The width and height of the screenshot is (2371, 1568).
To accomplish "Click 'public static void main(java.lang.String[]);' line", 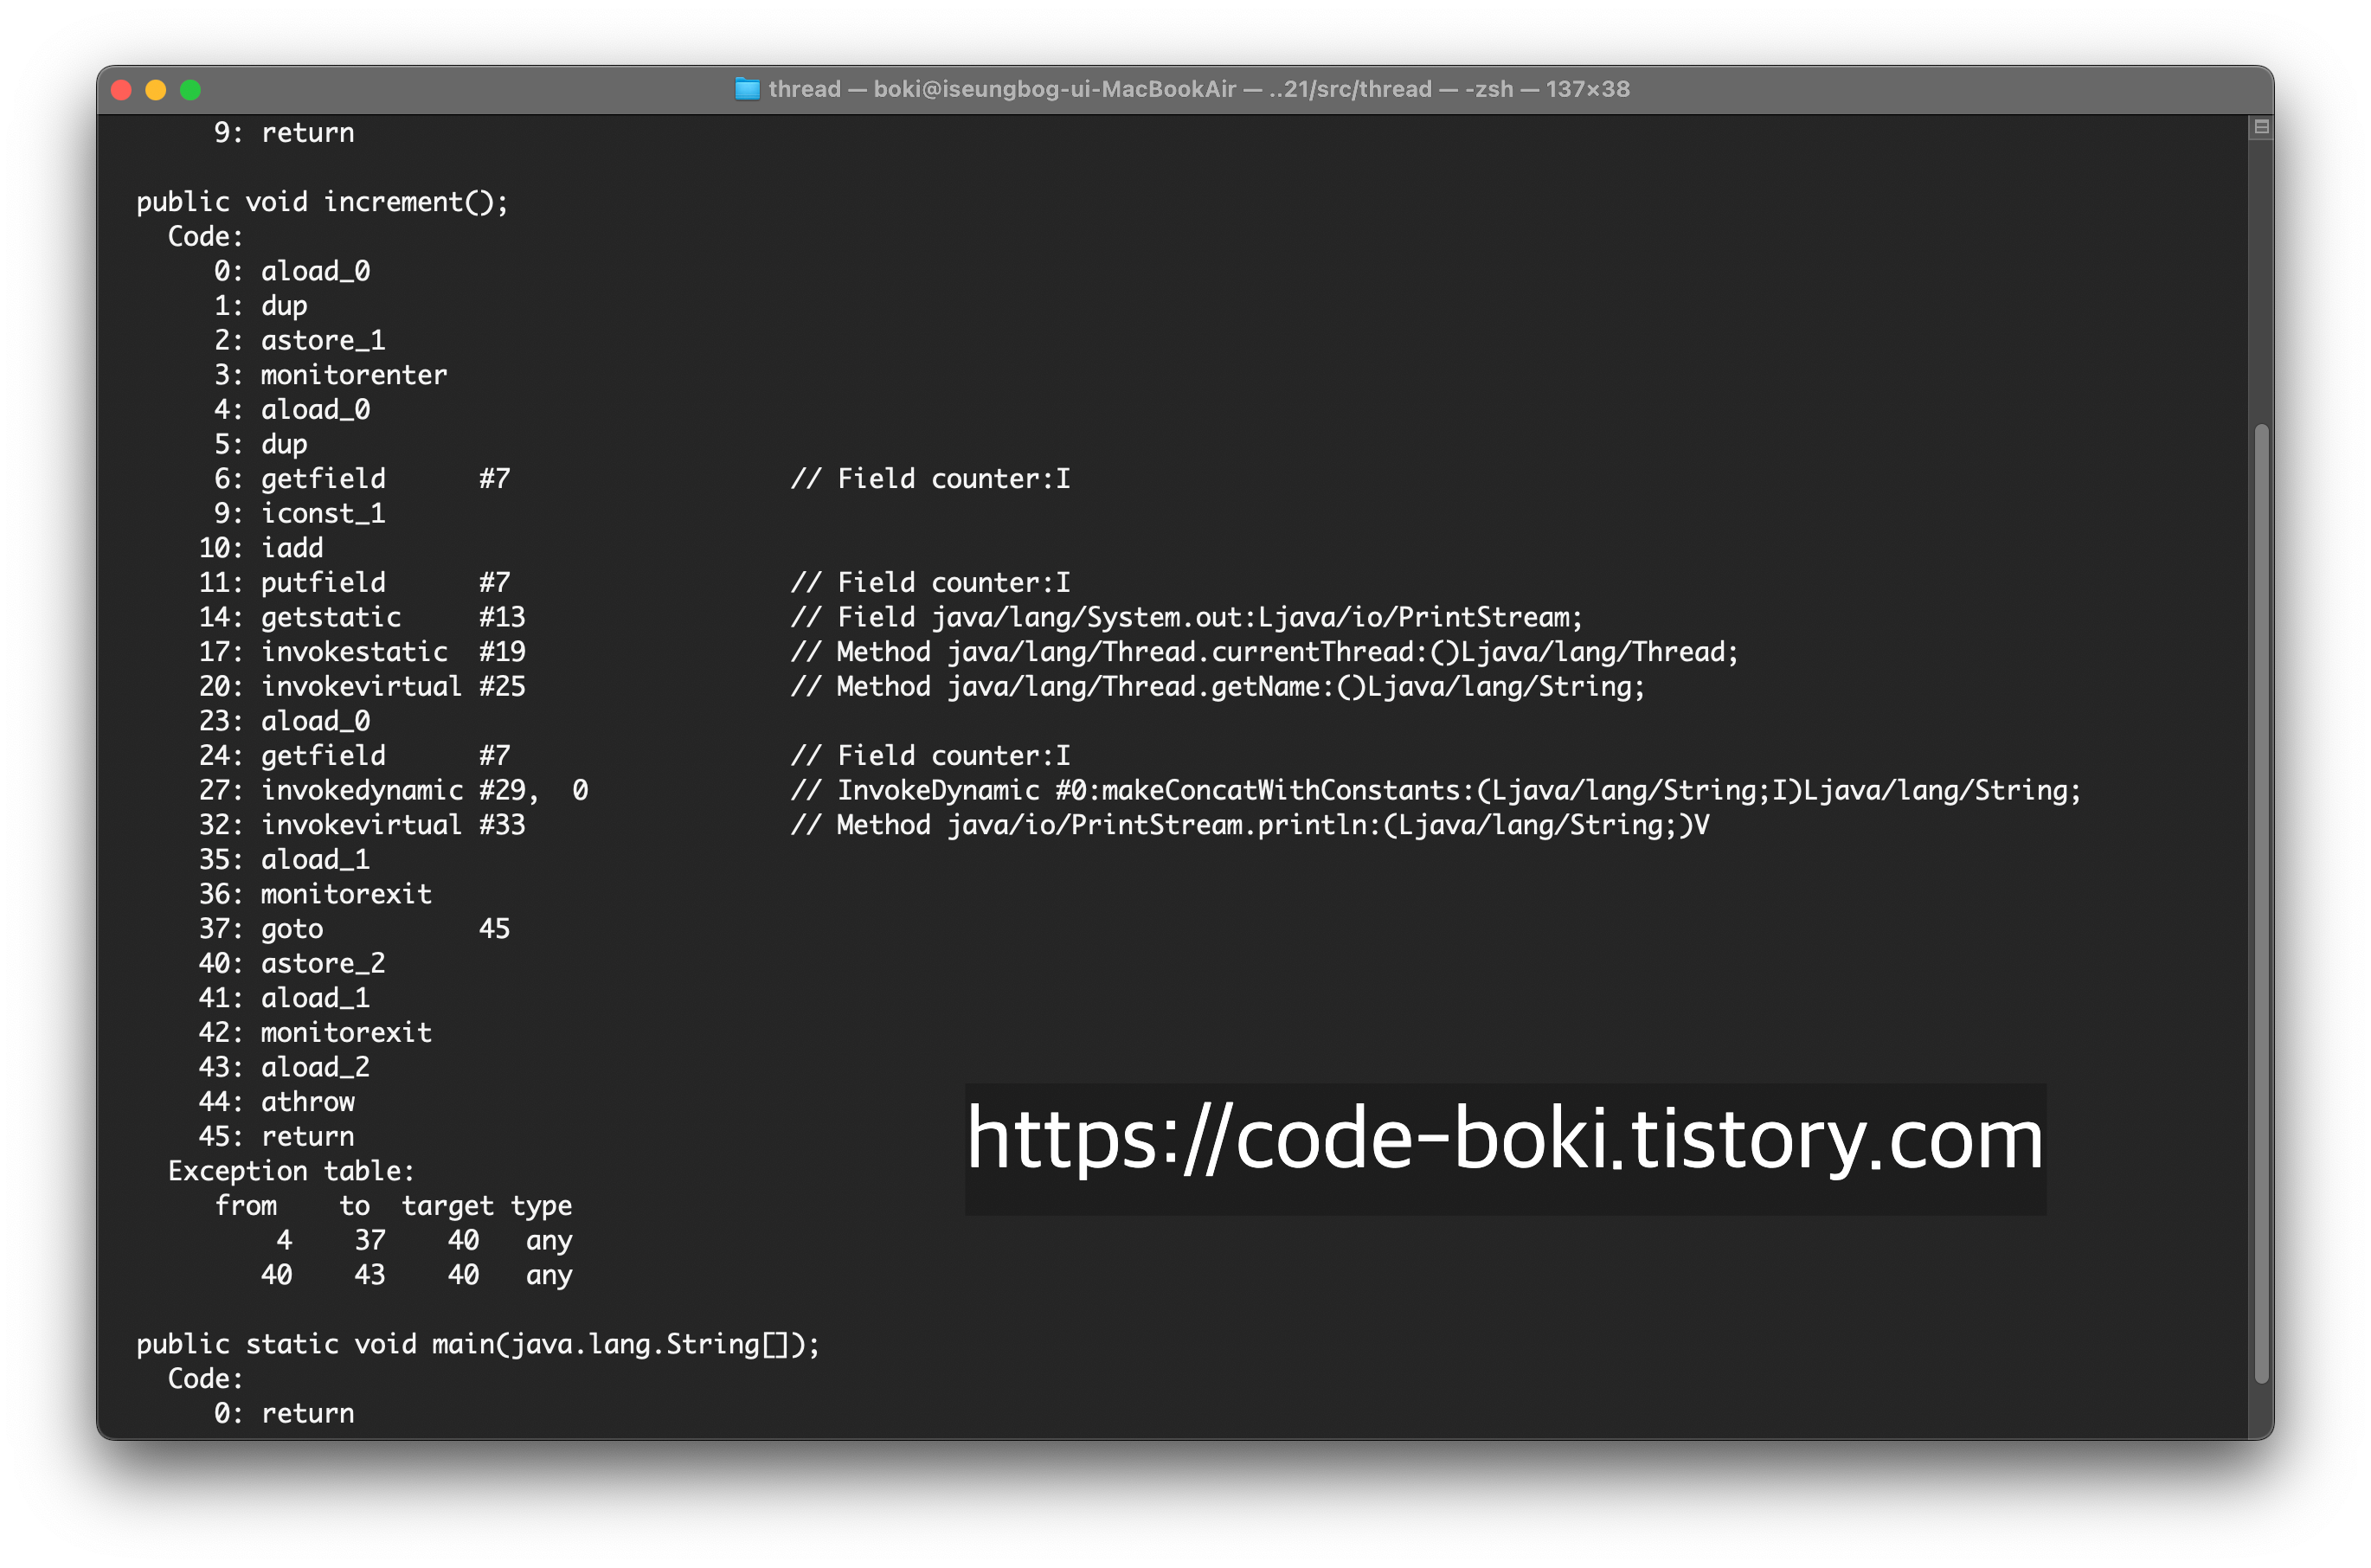I will click(x=477, y=1344).
